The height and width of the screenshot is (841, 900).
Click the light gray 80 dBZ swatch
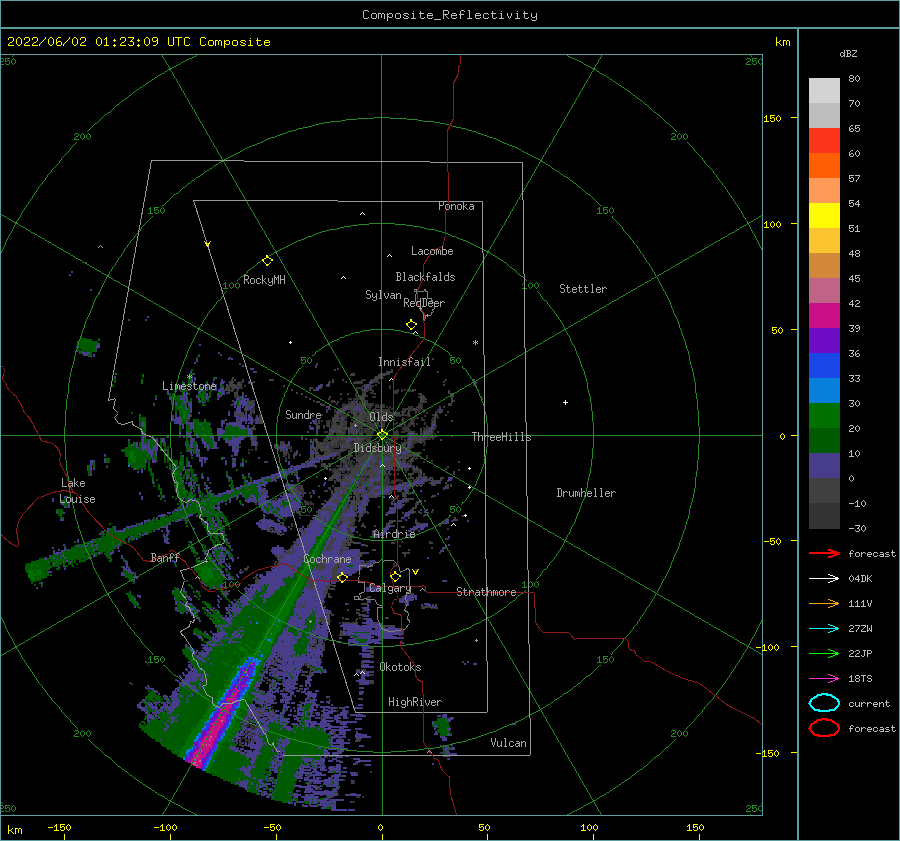pos(824,90)
